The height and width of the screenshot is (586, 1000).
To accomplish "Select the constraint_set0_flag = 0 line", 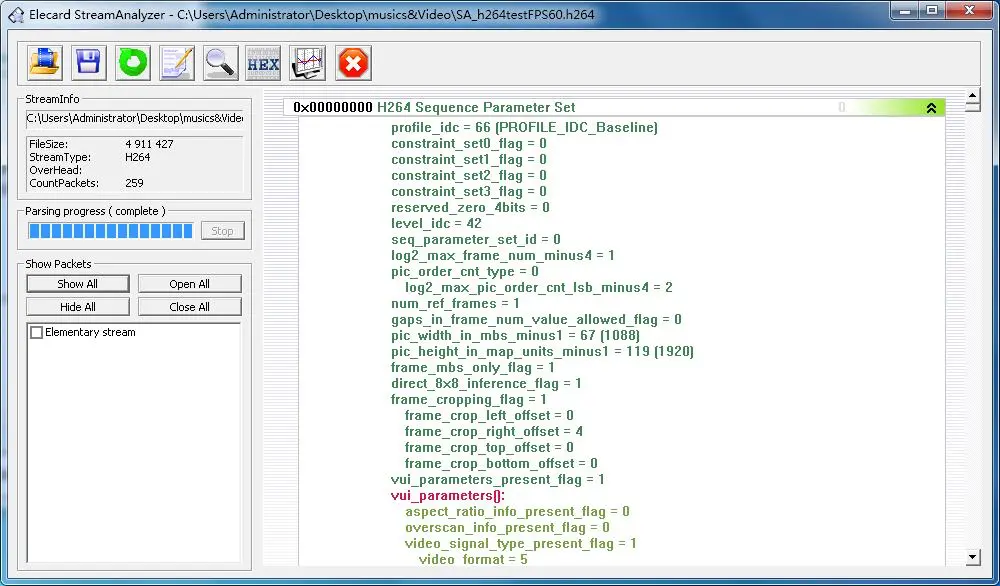I will click(469, 143).
